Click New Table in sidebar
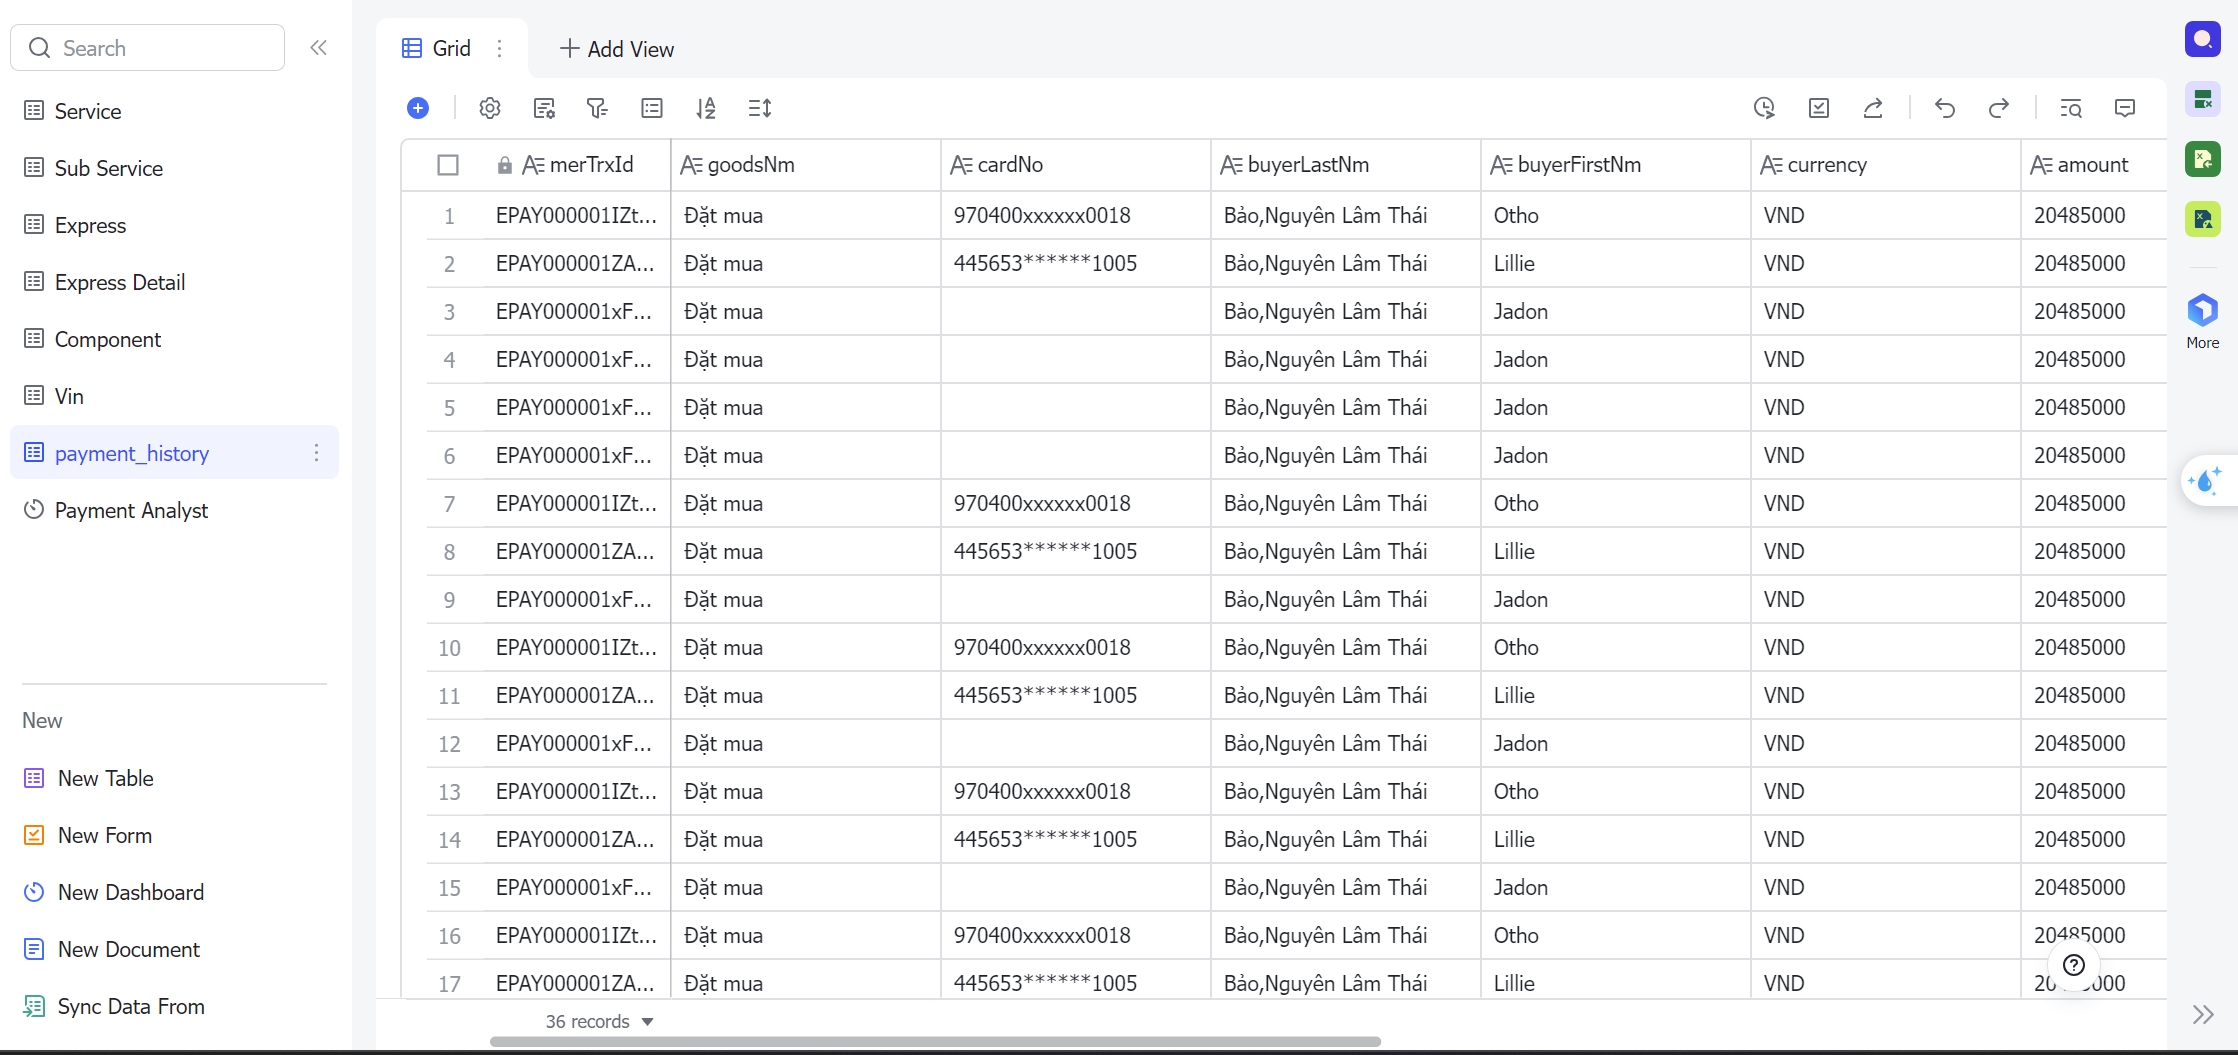The image size is (2238, 1055). [105, 778]
